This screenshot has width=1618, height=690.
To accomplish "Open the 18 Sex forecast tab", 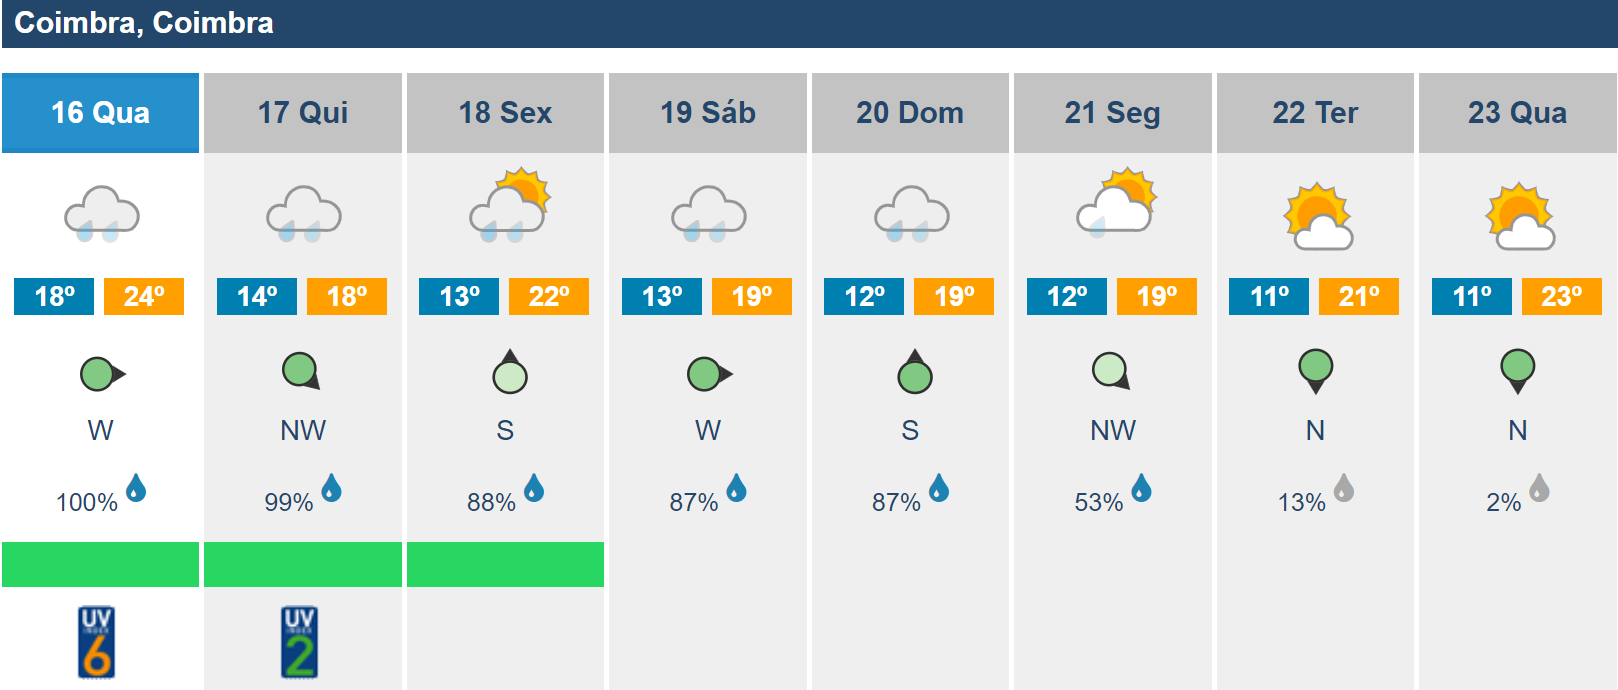I will pos(505,113).
